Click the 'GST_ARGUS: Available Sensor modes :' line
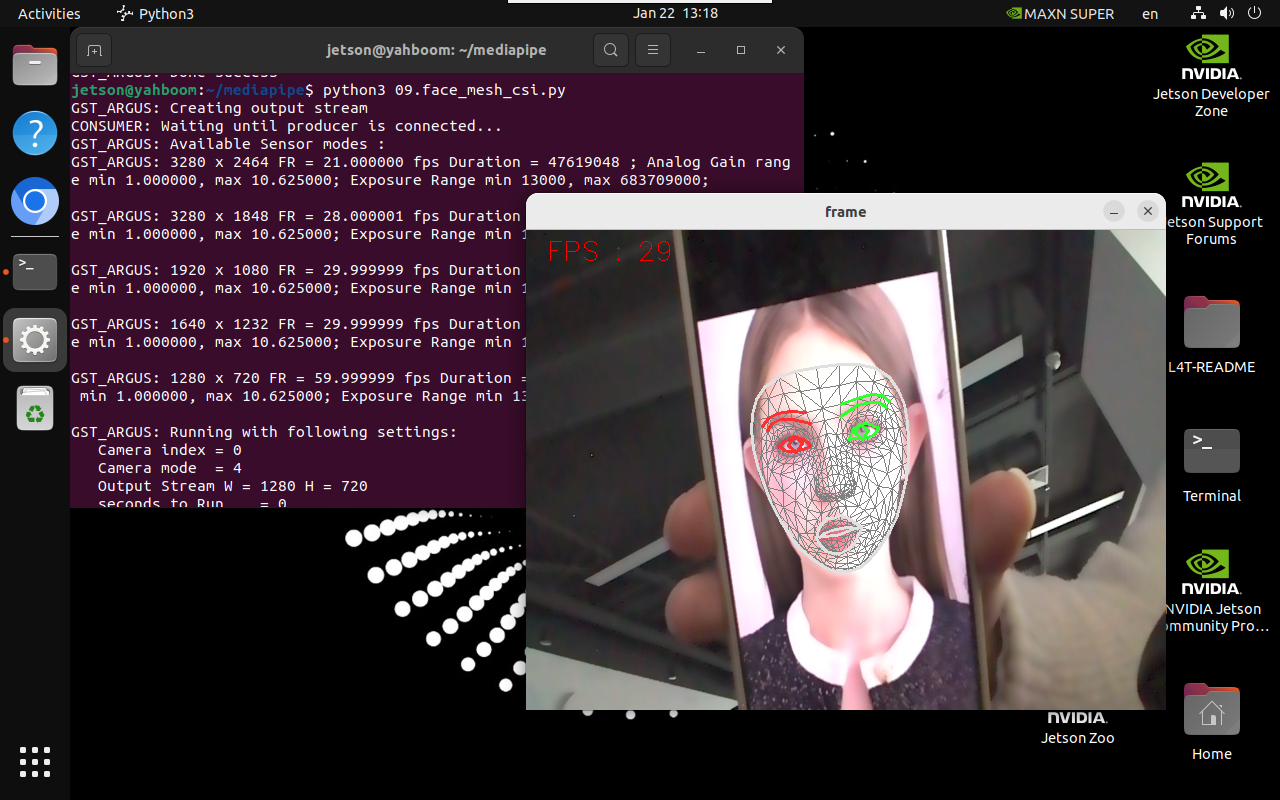 point(228,144)
